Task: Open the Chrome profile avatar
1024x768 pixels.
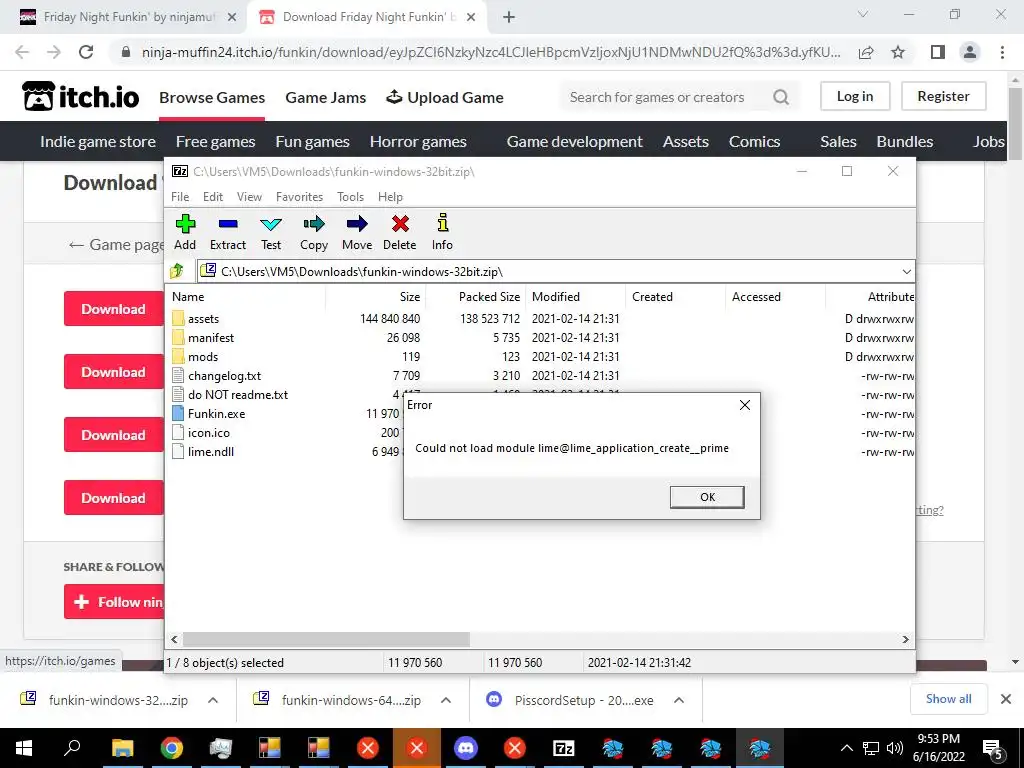Action: [970, 52]
